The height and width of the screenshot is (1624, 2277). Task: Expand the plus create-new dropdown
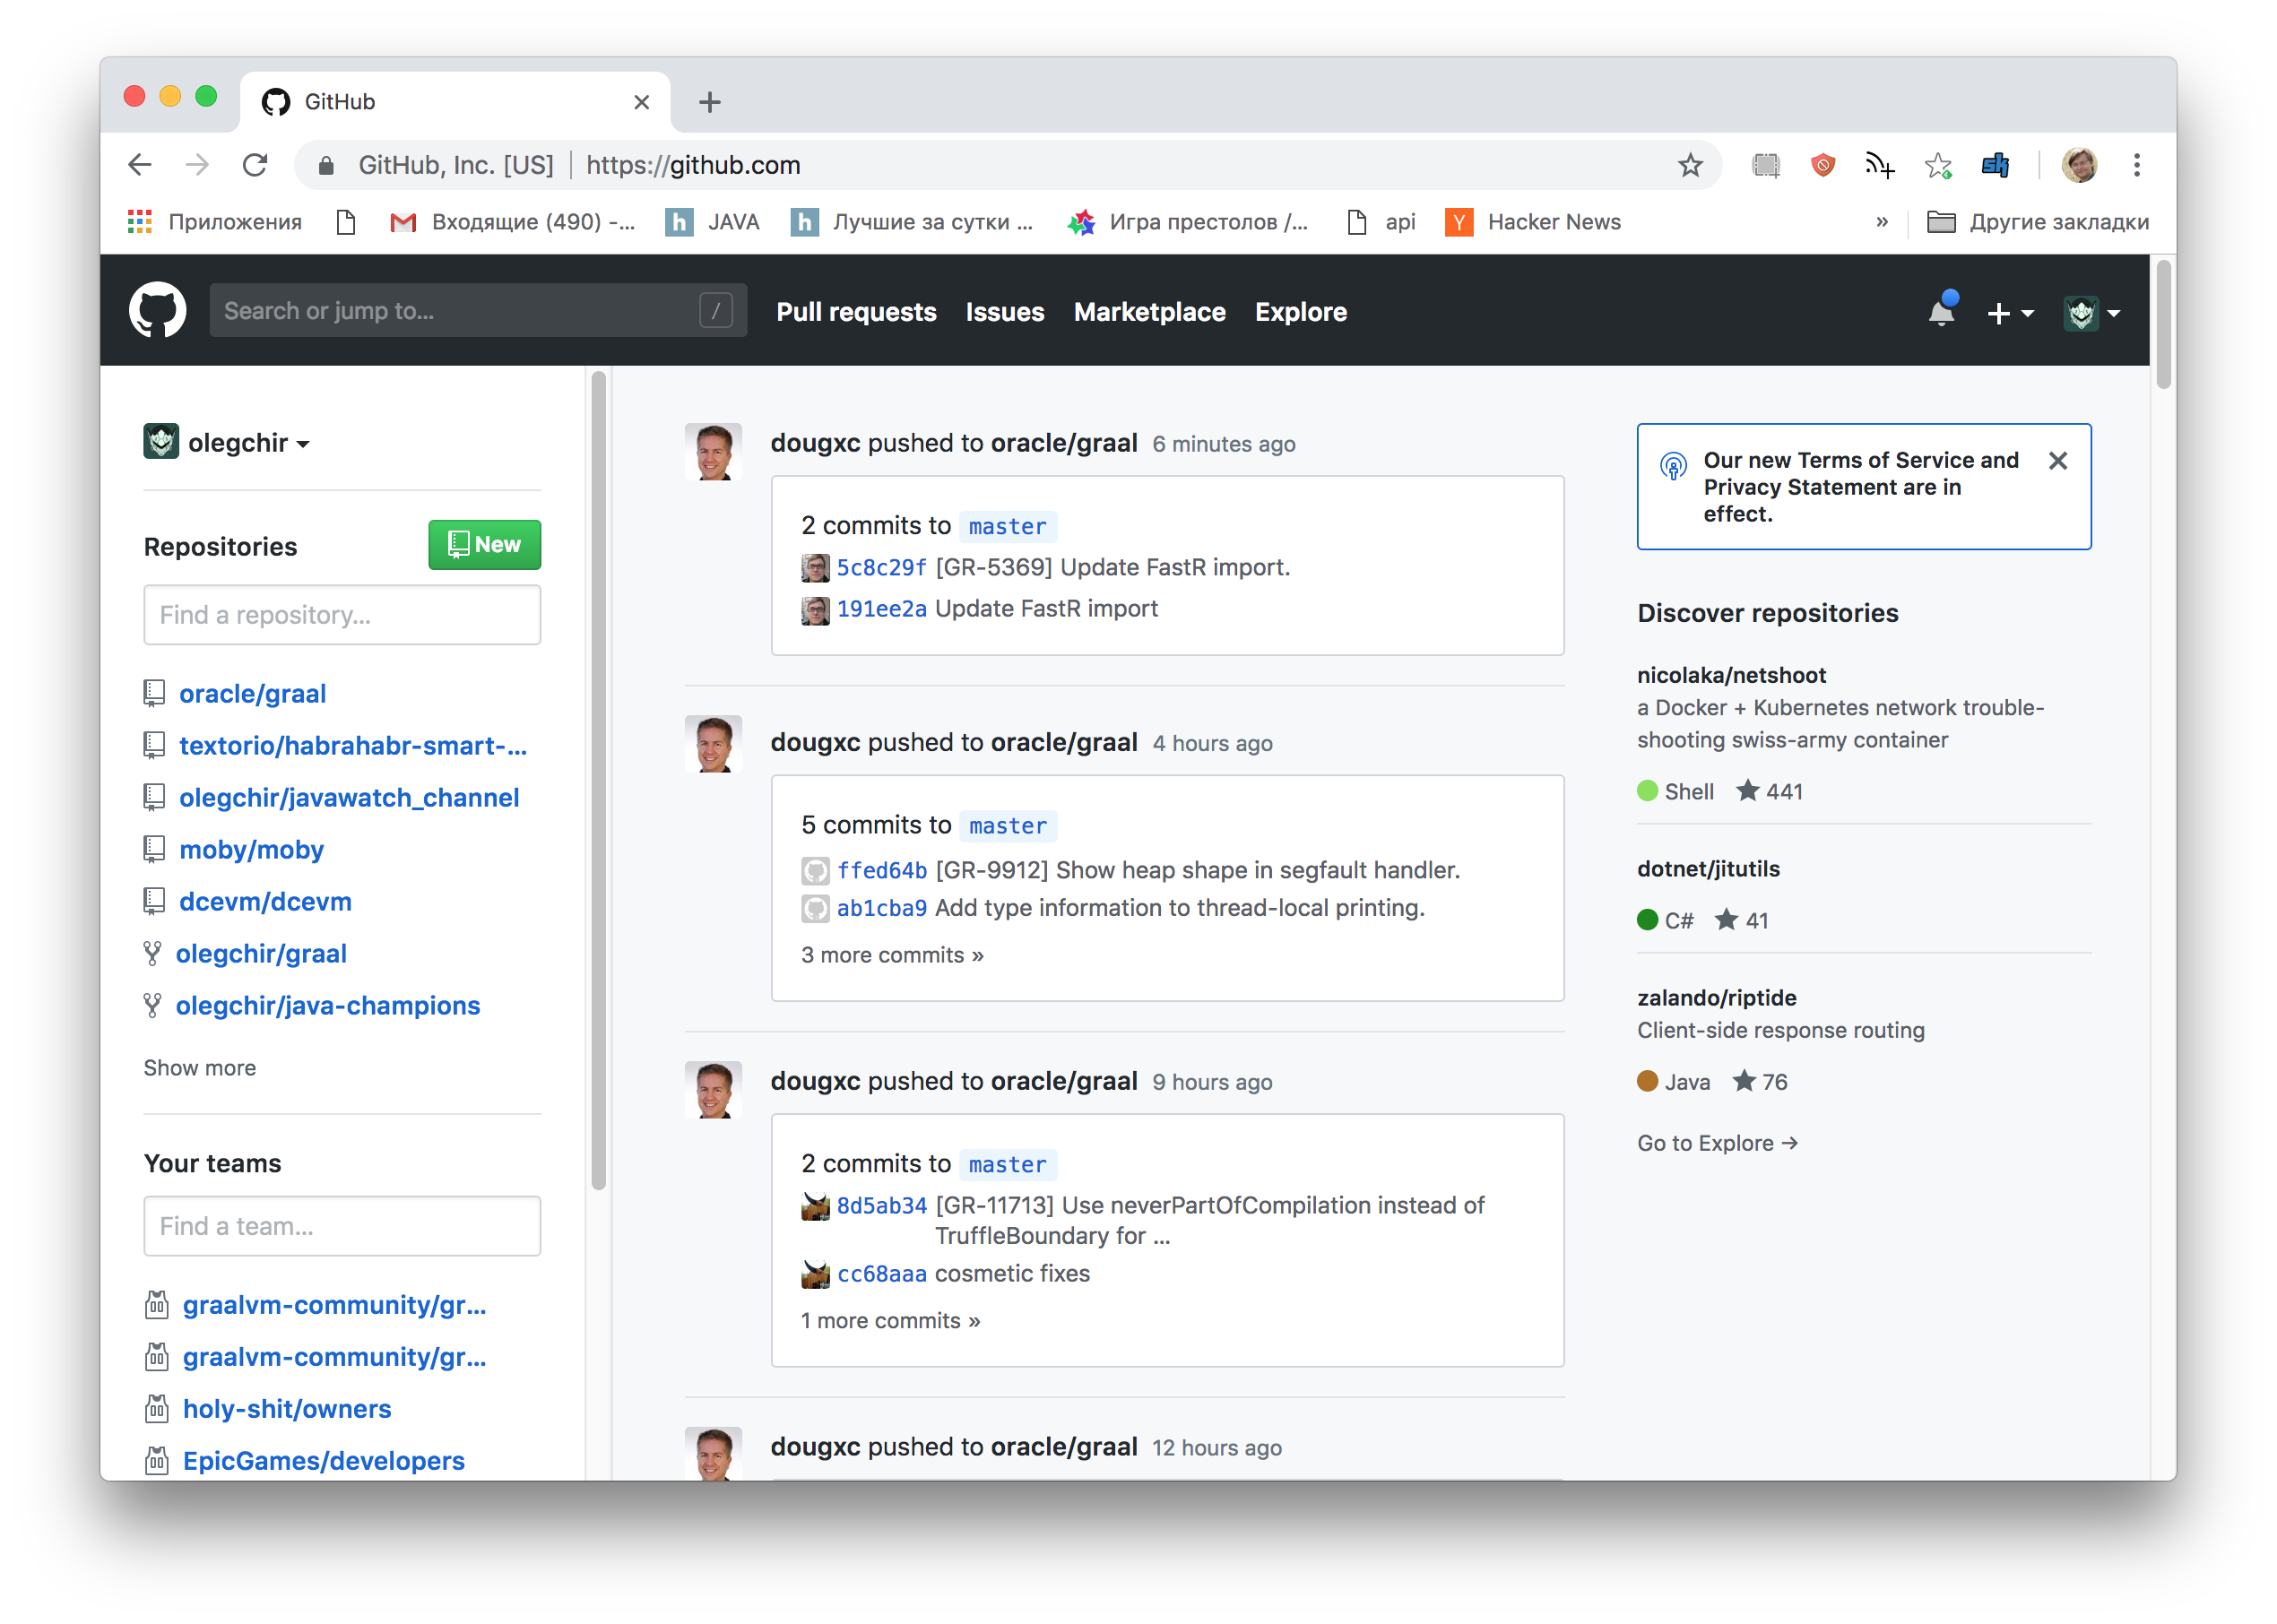2010,313
